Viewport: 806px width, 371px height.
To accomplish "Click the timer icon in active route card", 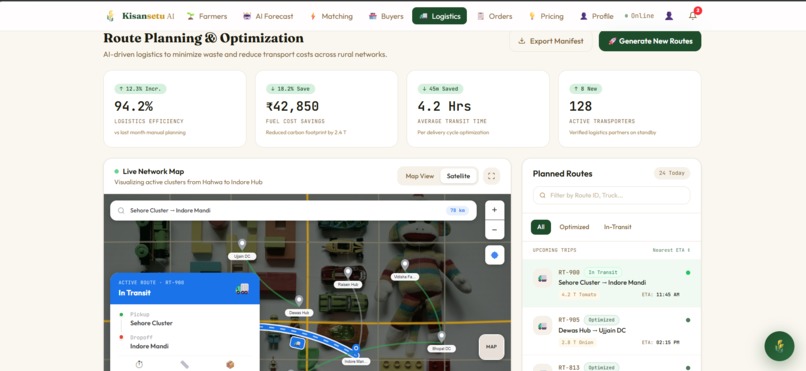I will tap(139, 364).
